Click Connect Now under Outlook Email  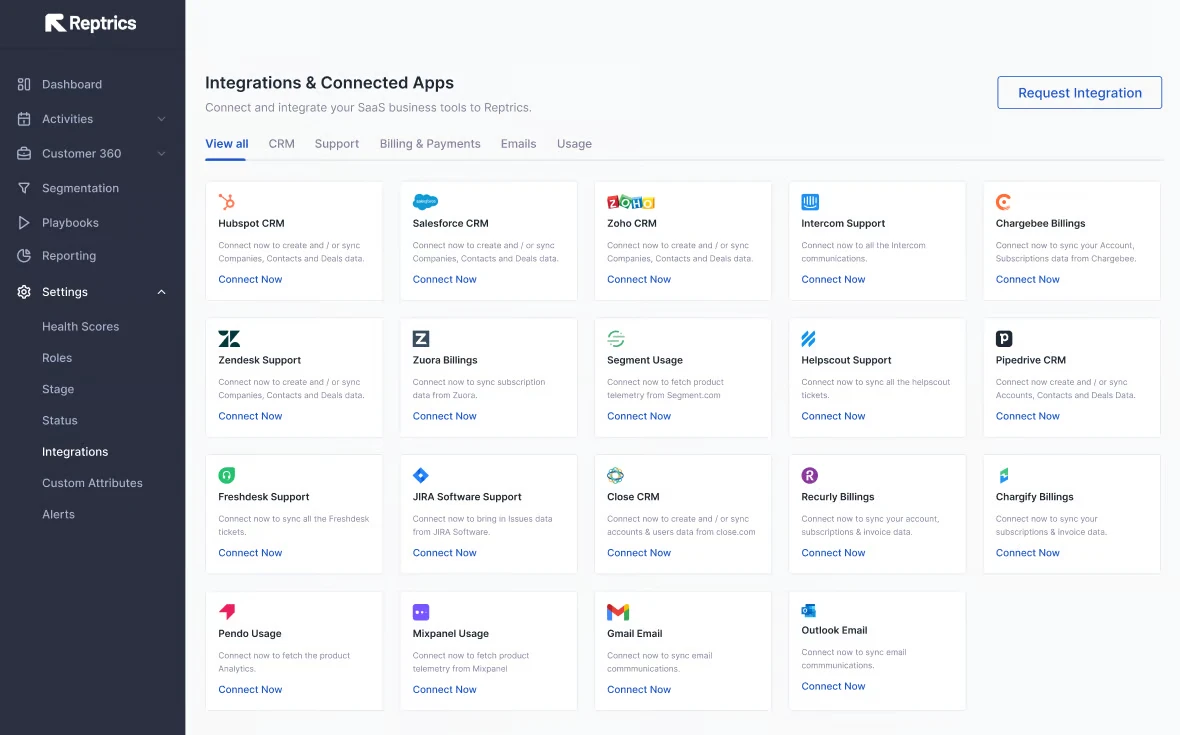click(x=833, y=687)
